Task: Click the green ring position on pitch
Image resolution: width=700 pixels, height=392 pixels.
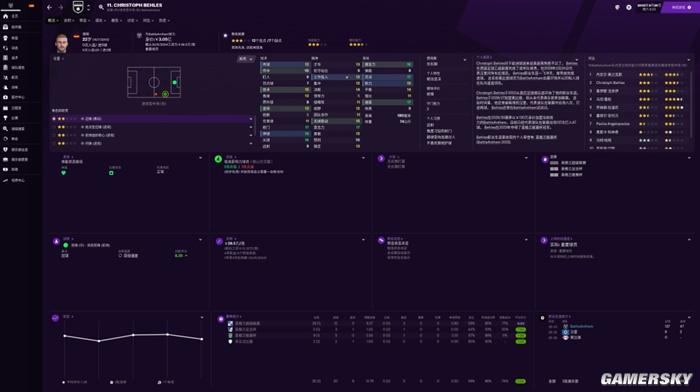Action: pos(165,94)
